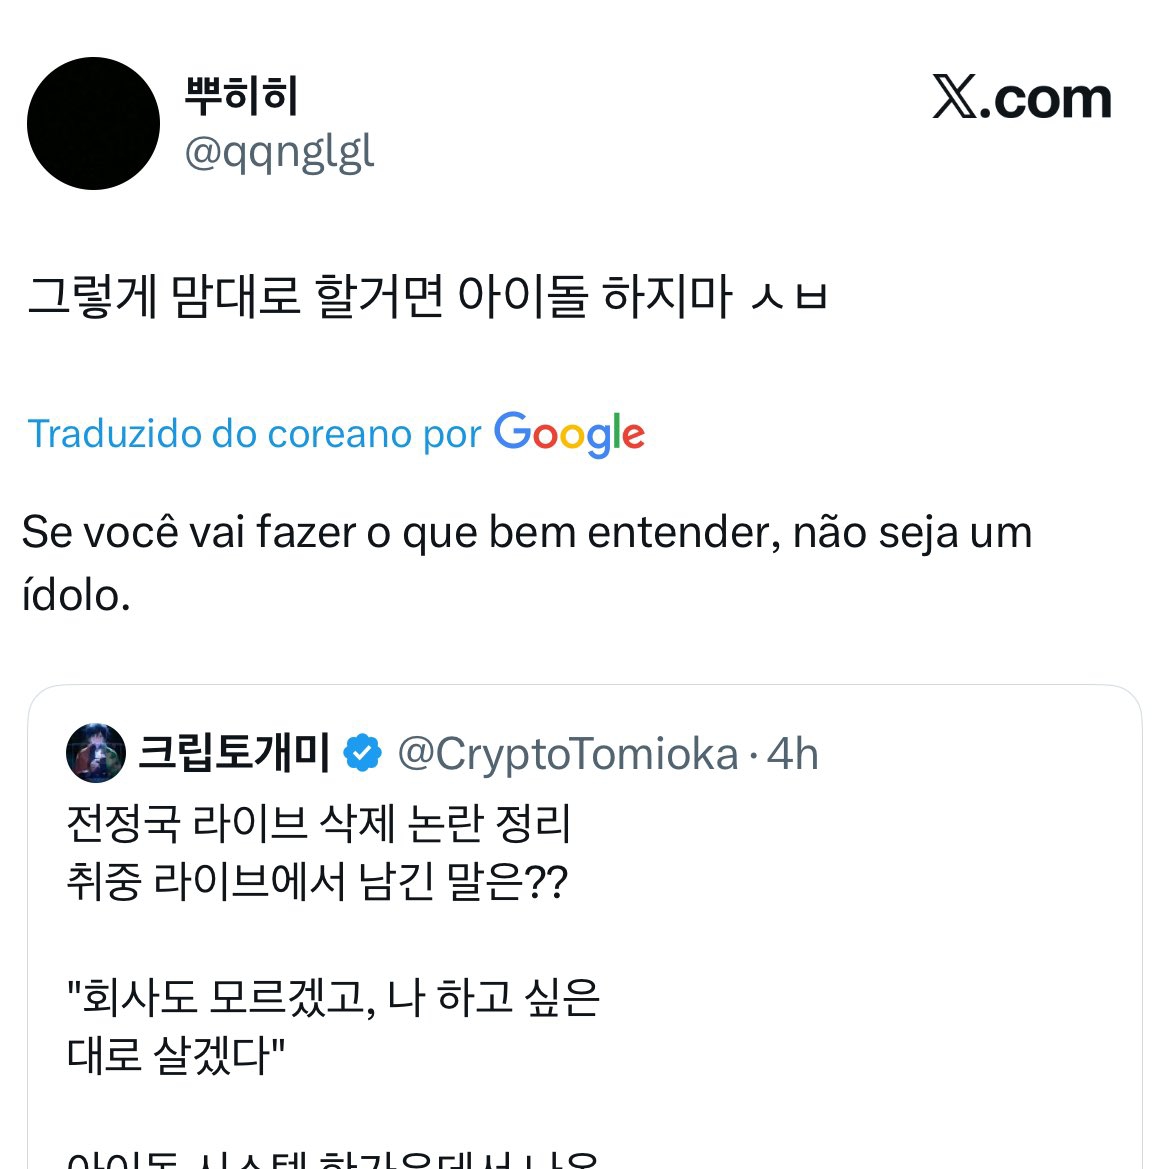Click the ".com" text beside the X logo
The width and height of the screenshot is (1169, 1169).
(x=1046, y=99)
